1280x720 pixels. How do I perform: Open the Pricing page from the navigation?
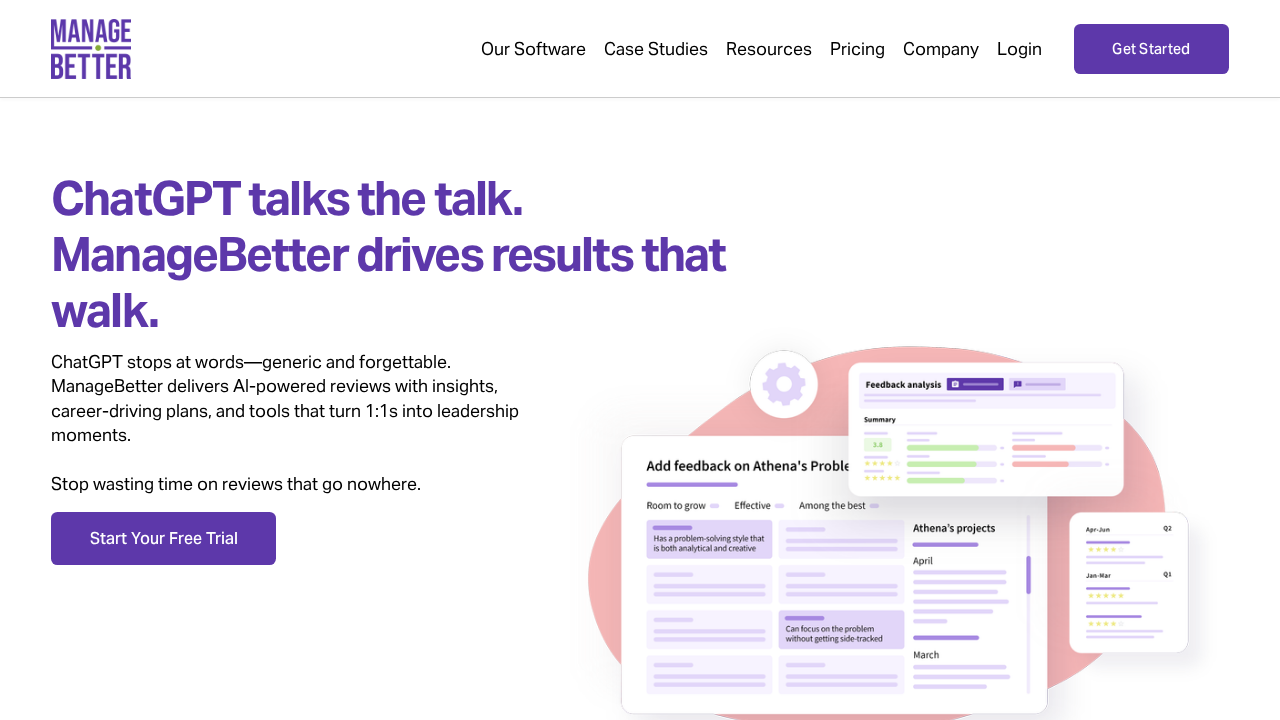point(857,48)
